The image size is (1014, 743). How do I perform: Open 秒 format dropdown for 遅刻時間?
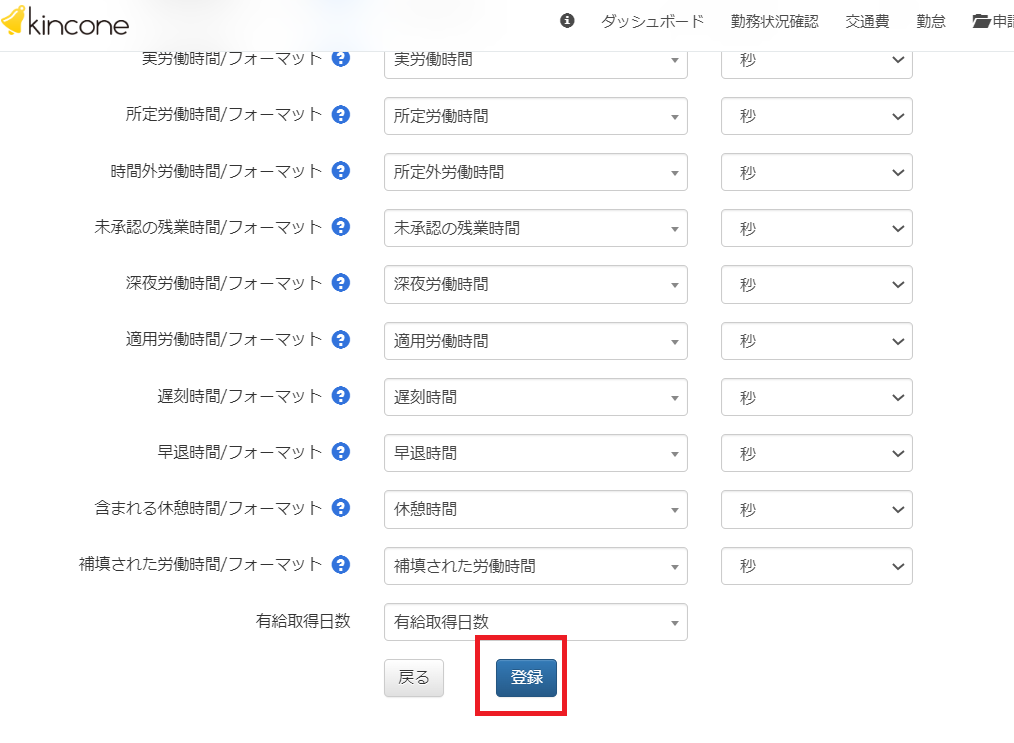817,397
